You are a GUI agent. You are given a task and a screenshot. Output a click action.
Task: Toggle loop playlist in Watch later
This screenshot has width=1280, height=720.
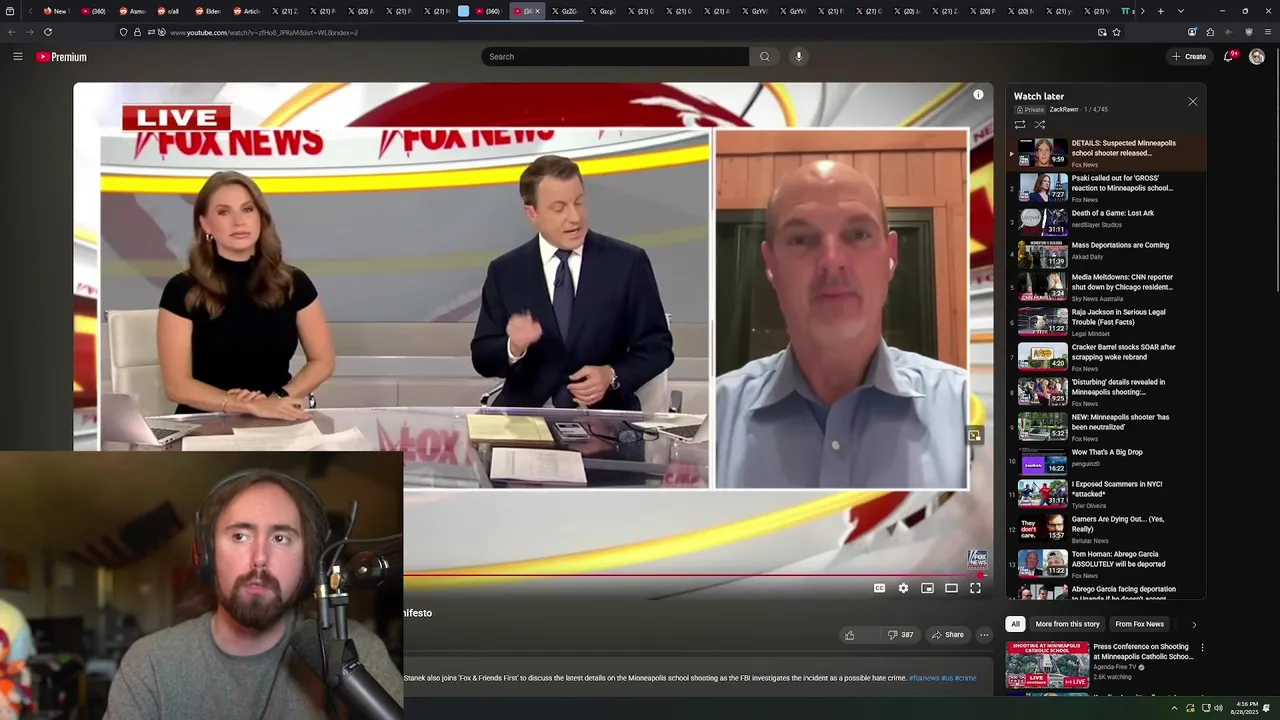[1020, 125]
